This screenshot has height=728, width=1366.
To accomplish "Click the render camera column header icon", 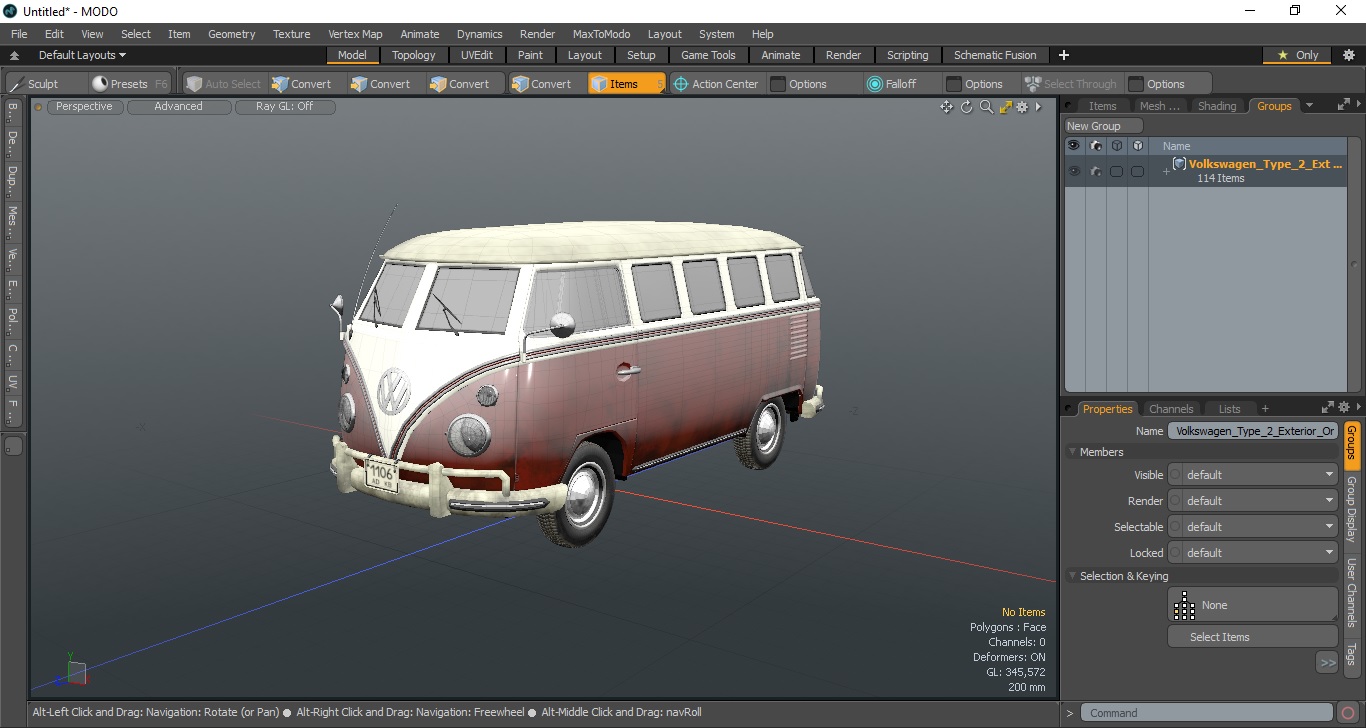I will [1096, 146].
